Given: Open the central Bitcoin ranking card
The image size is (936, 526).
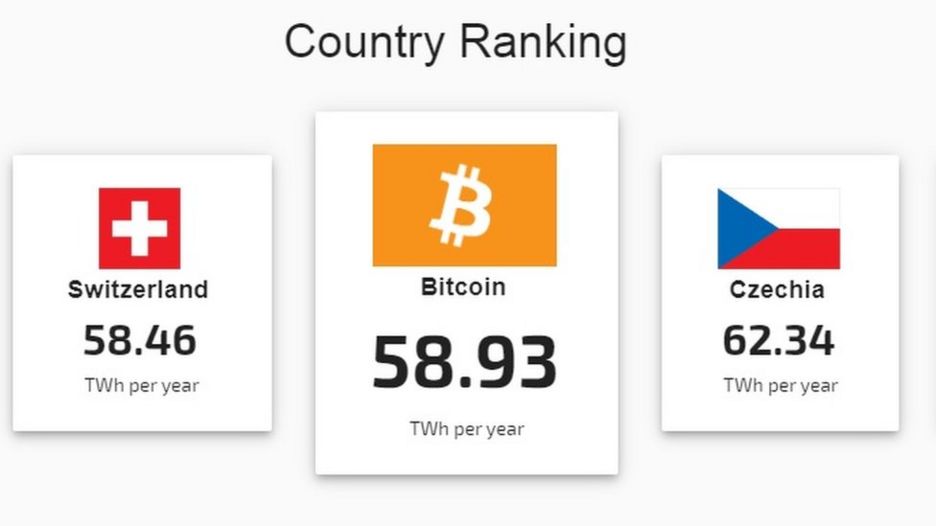Looking at the screenshot, I should tap(467, 293).
